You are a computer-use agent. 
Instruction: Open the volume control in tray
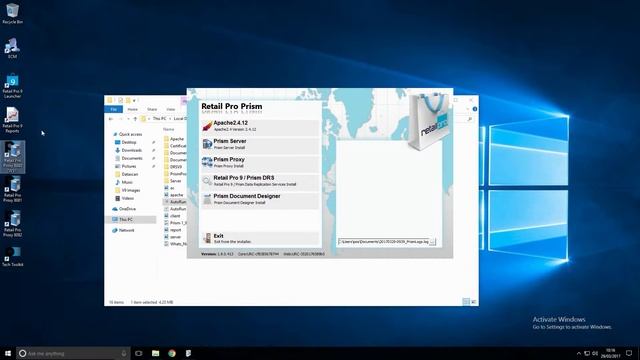pos(595,353)
